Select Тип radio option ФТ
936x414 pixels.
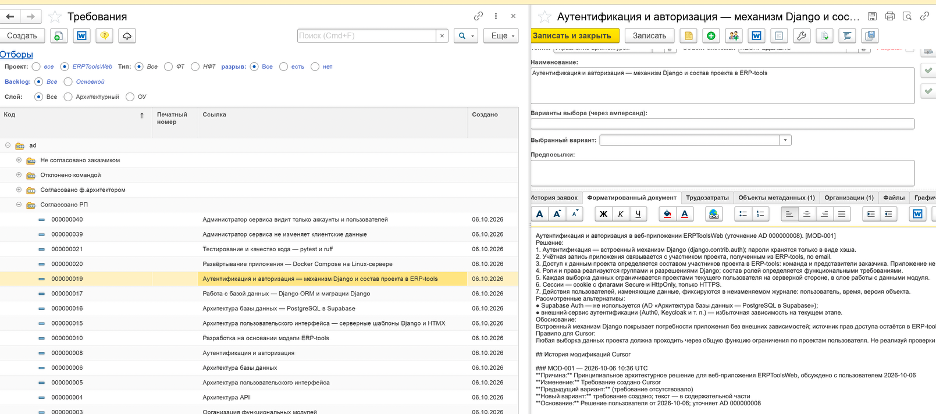click(x=168, y=67)
